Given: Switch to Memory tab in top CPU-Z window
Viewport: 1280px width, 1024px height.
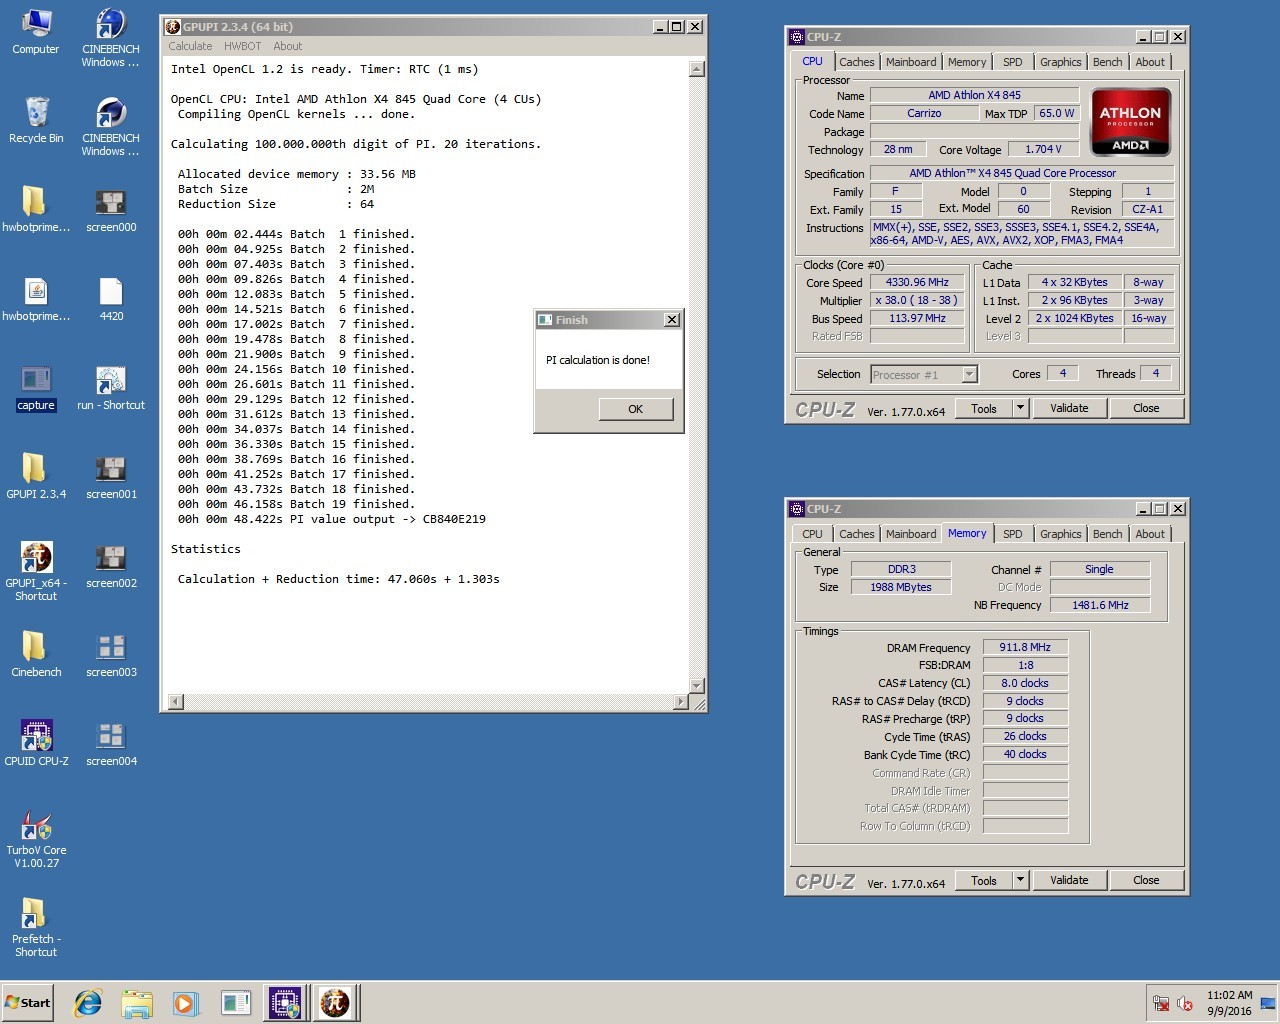Looking at the screenshot, I should click(967, 62).
